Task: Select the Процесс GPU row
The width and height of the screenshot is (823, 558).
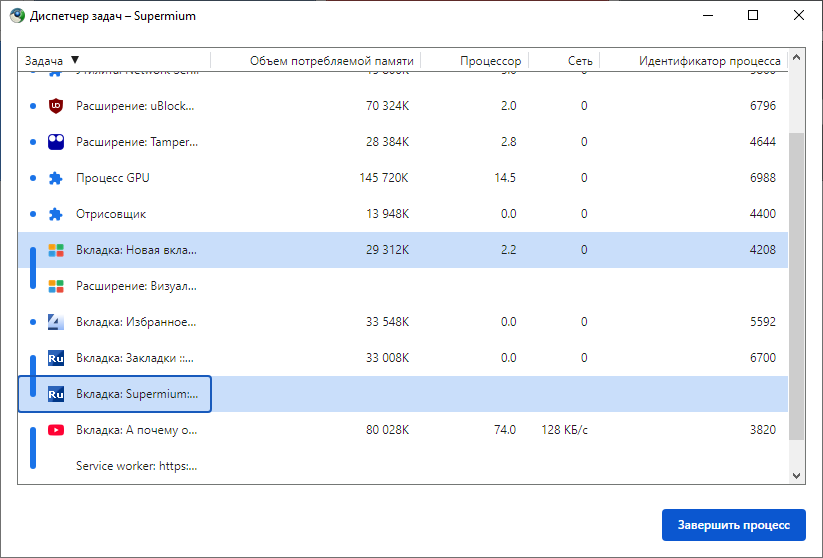Action: 403,178
